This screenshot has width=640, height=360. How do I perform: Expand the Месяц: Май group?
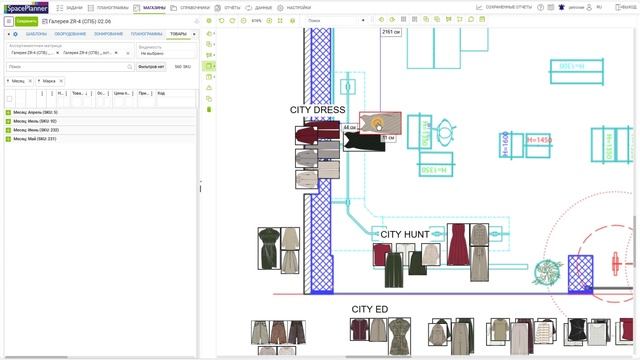click(x=8, y=139)
